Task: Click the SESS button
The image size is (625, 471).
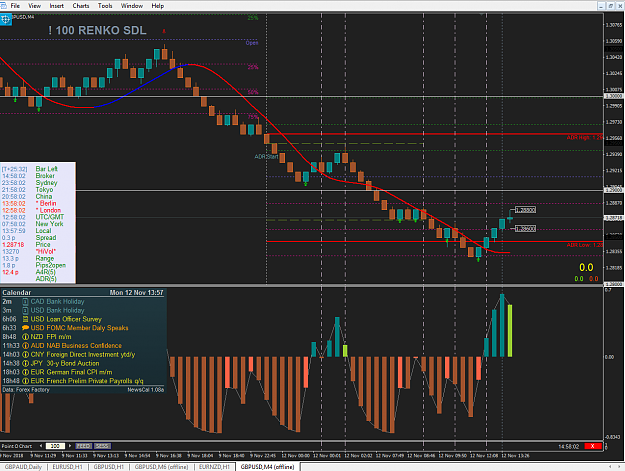Action: coord(102,446)
